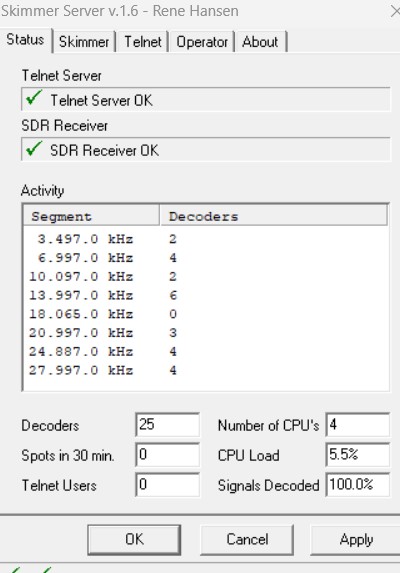Select the 6.997.0 kHz segment row
The image size is (400, 573).
click(205, 258)
